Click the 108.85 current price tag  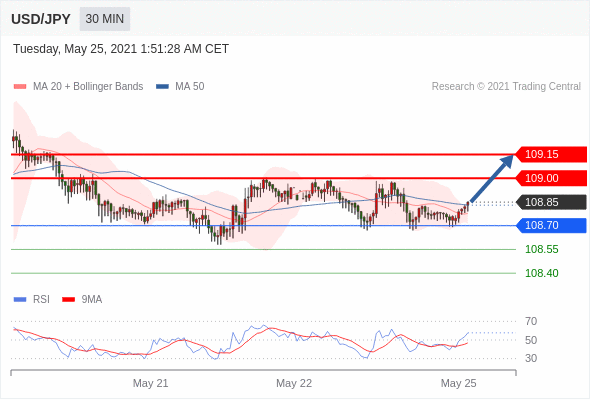point(550,202)
